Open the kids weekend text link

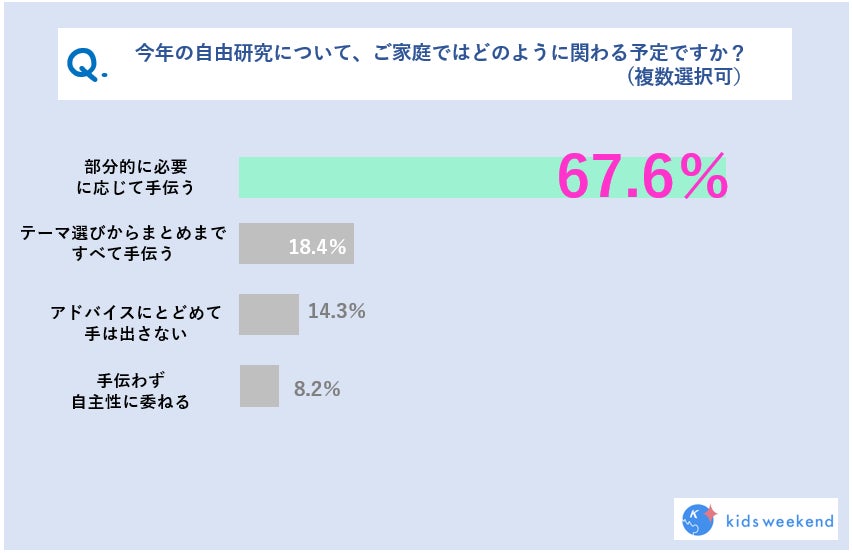coord(776,520)
